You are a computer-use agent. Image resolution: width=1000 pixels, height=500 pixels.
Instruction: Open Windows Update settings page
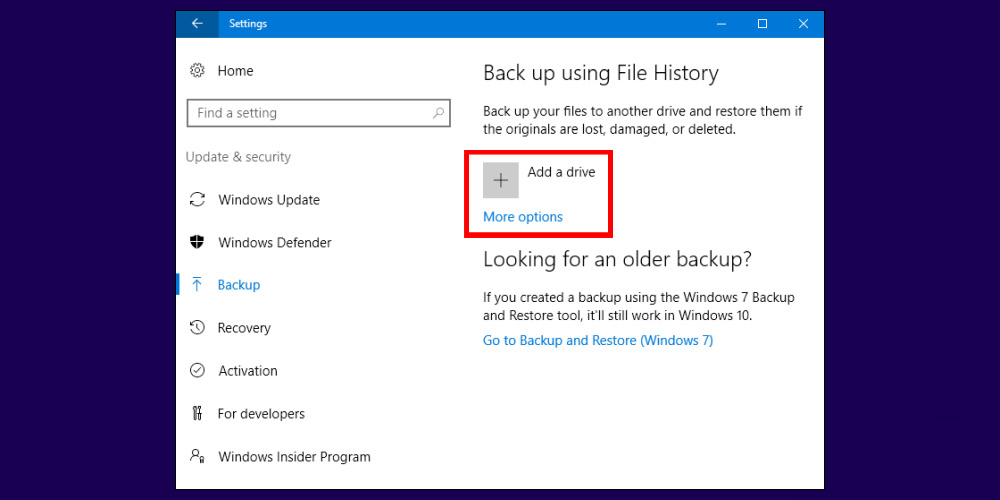click(268, 200)
